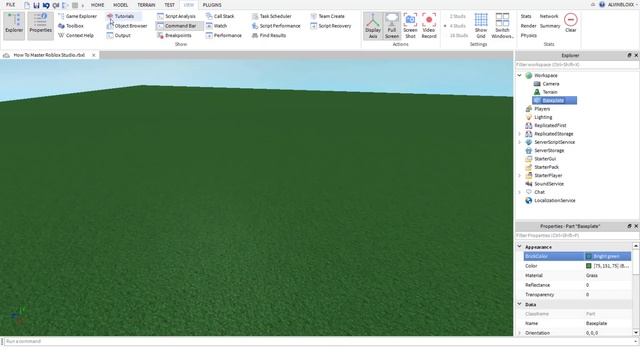Open the Watch window
This screenshot has width=640, height=360.
click(x=216, y=26)
